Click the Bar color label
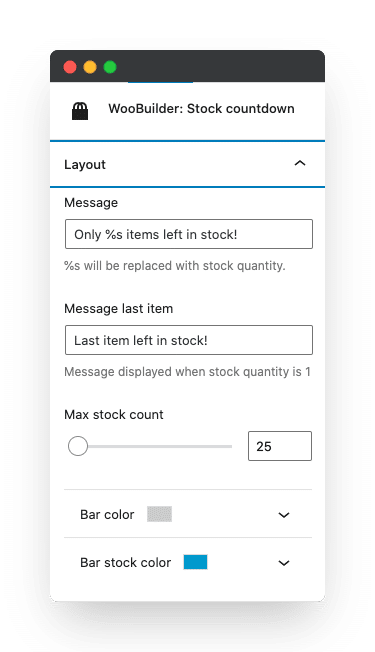375x652 pixels. point(107,514)
